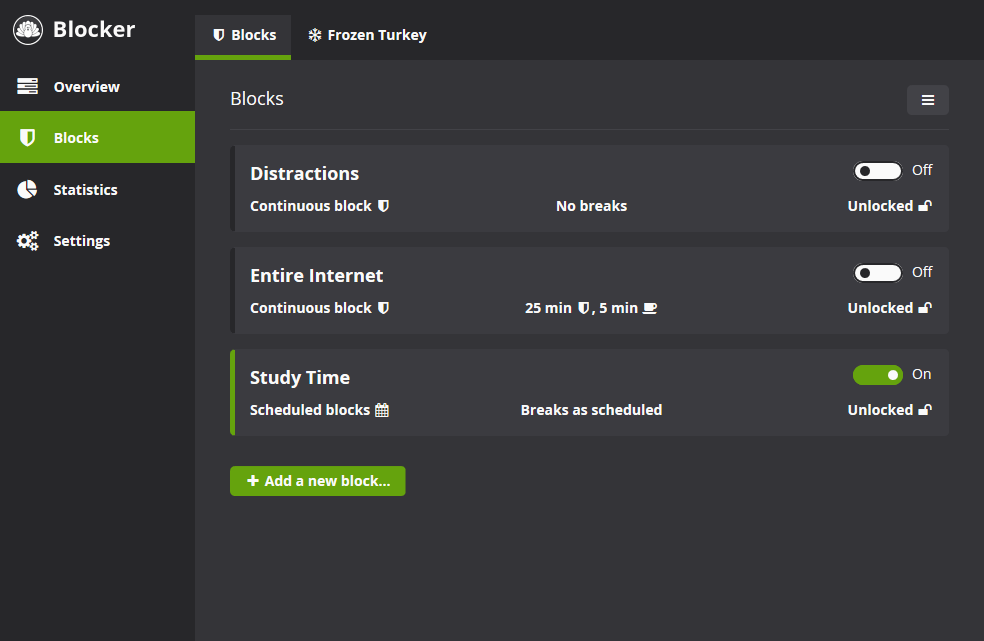Screen dimensions: 984x641
Task: Disable the Study Time block toggle
Action: click(x=877, y=375)
